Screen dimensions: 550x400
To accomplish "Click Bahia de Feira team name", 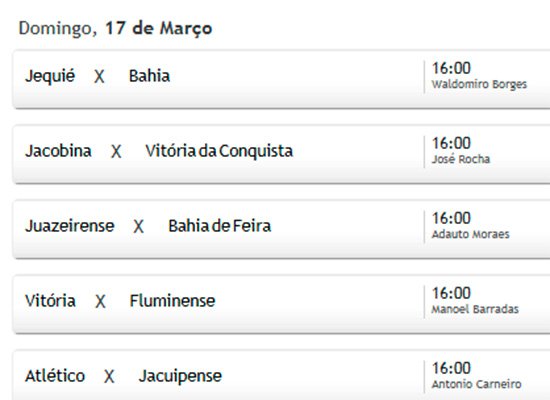I will tap(220, 226).
